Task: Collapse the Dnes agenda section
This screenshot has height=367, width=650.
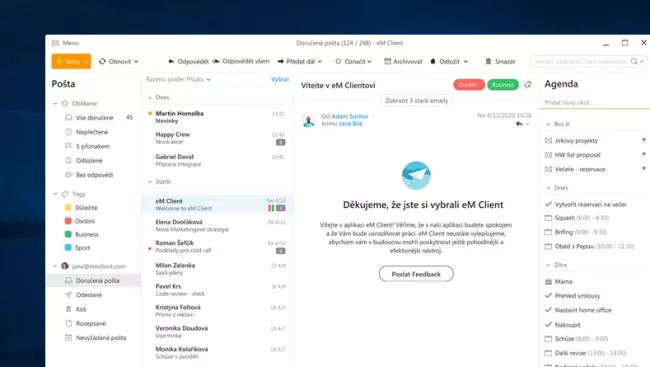Action: [548, 188]
